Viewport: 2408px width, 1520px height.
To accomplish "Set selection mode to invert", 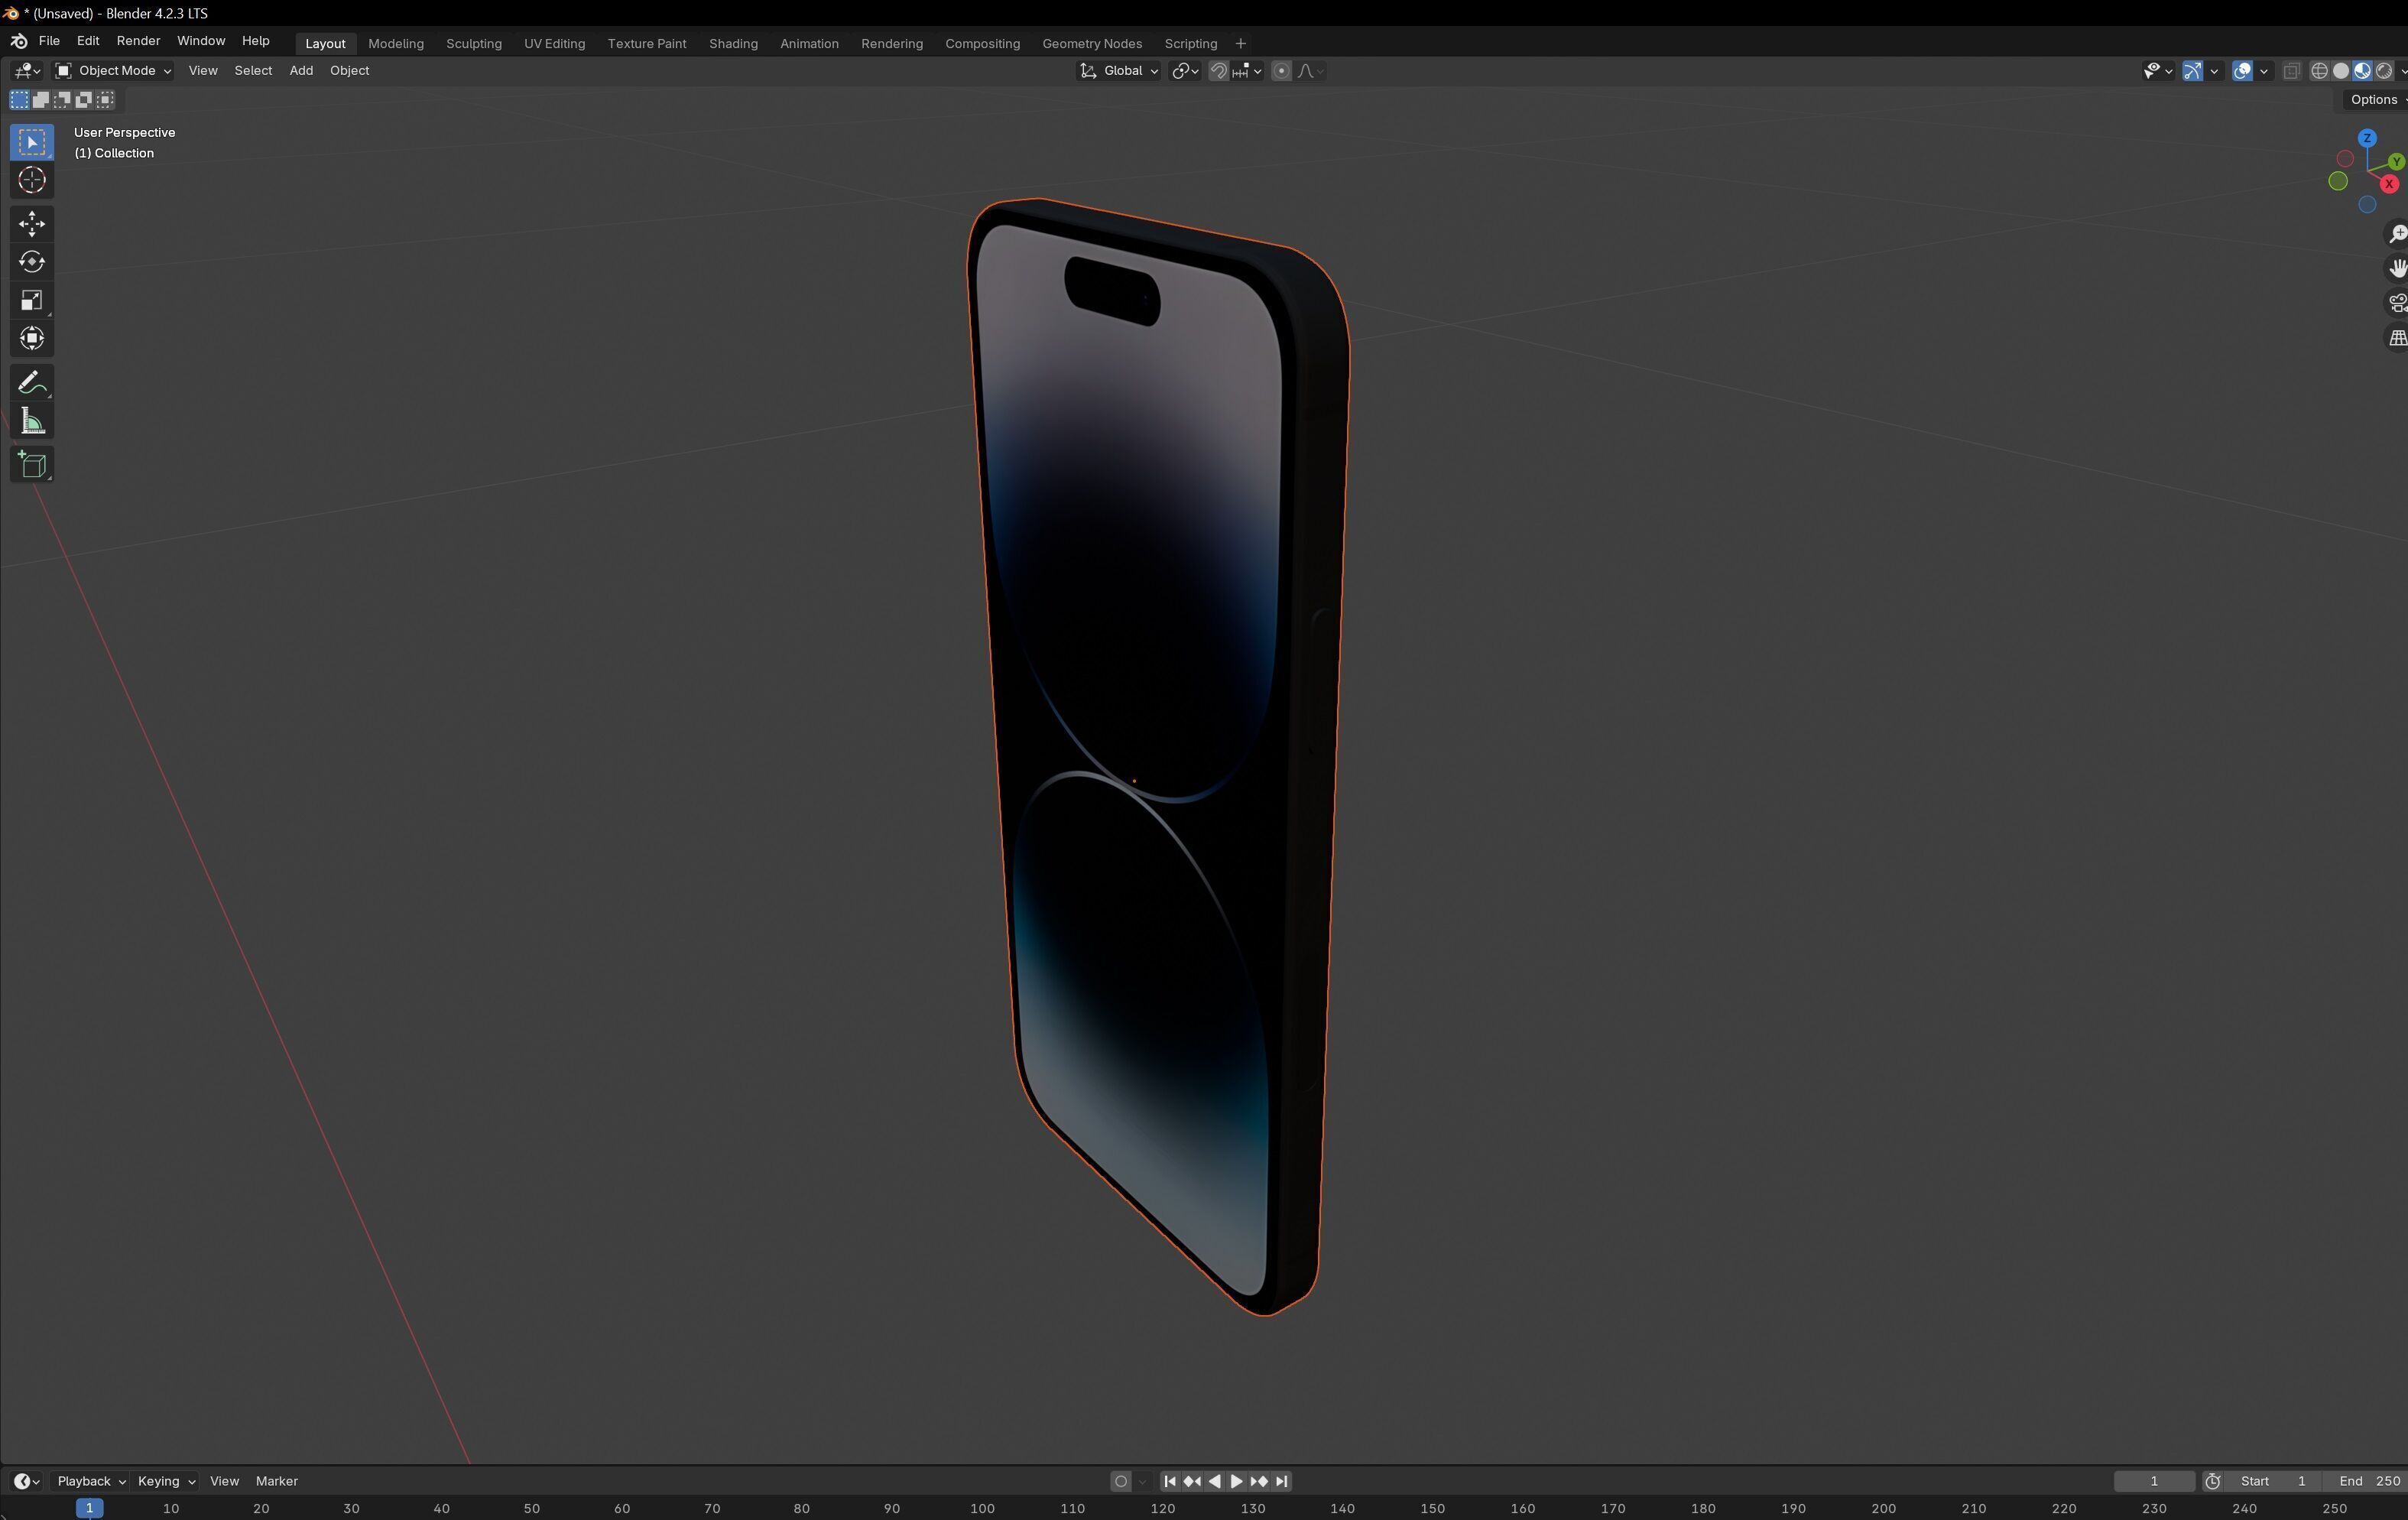I will (84, 99).
